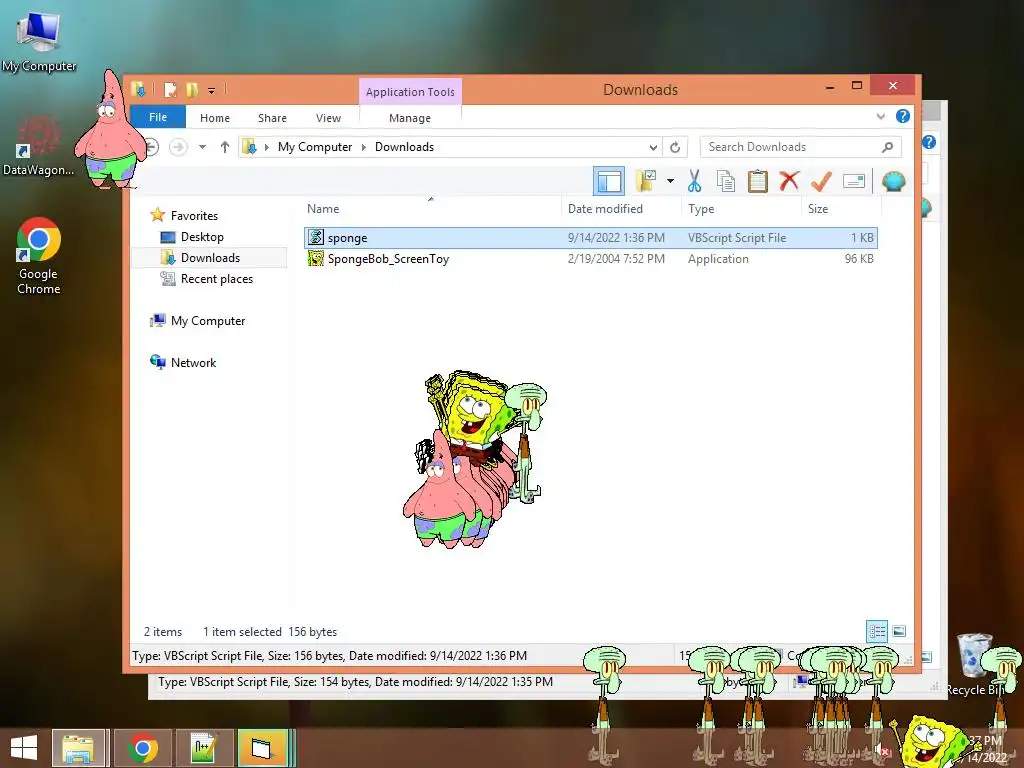Click the orange checkmark Properties icon
Image resolution: width=1024 pixels, height=768 pixels.
click(x=821, y=181)
